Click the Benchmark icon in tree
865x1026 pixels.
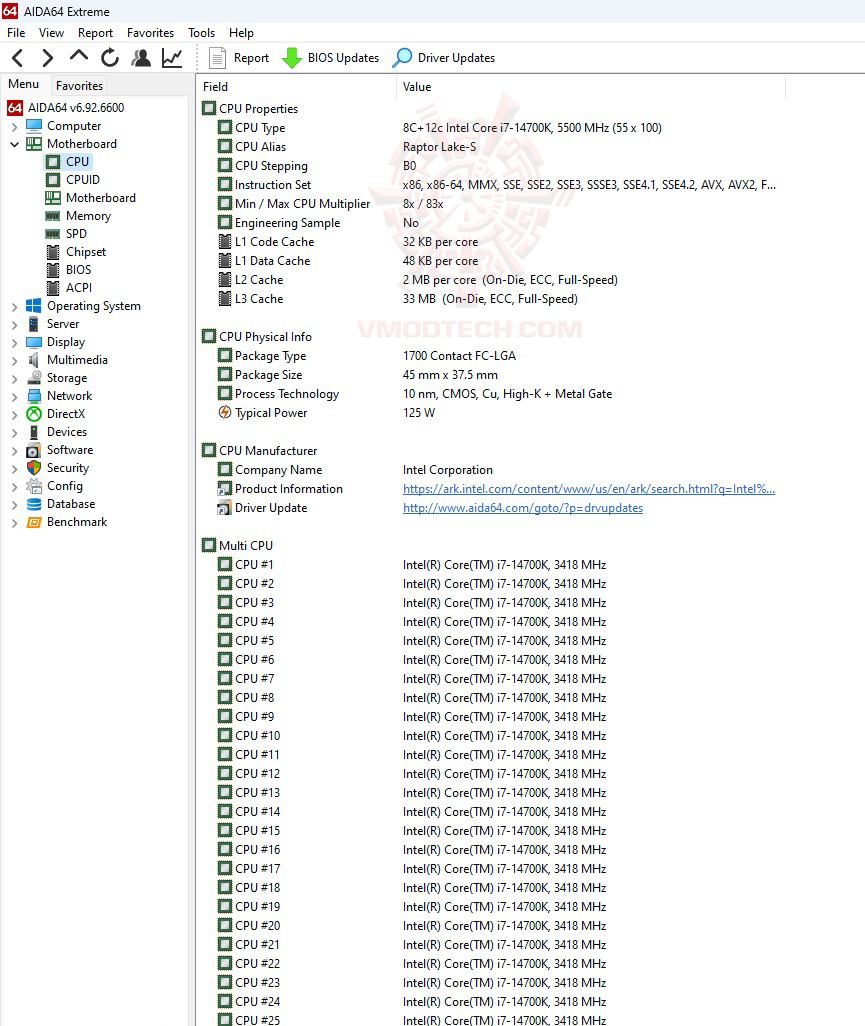33,522
